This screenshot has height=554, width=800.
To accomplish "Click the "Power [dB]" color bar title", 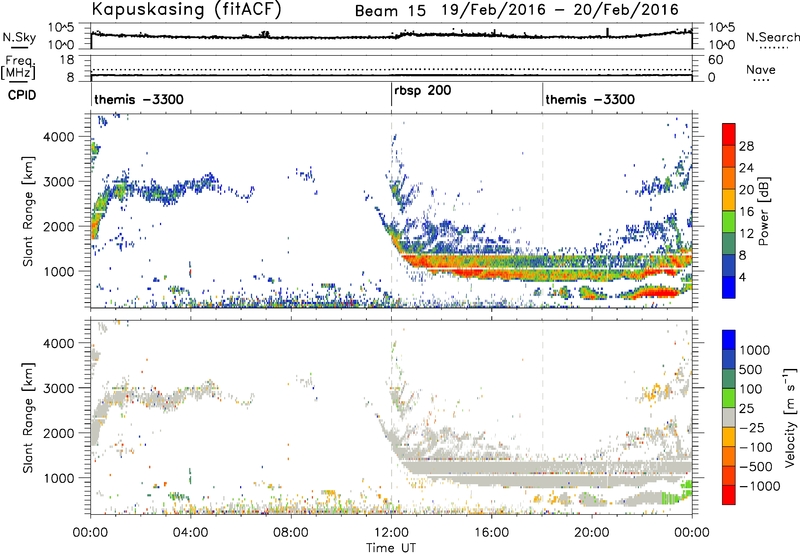I will pyautogui.click(x=763, y=211).
